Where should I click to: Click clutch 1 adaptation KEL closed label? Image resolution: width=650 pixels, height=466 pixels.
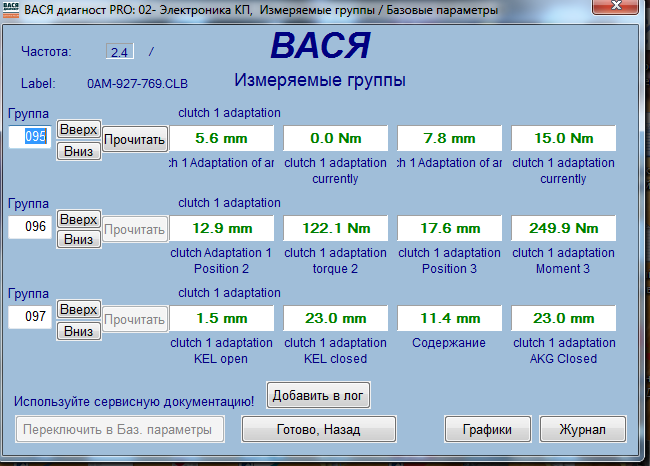335,350
